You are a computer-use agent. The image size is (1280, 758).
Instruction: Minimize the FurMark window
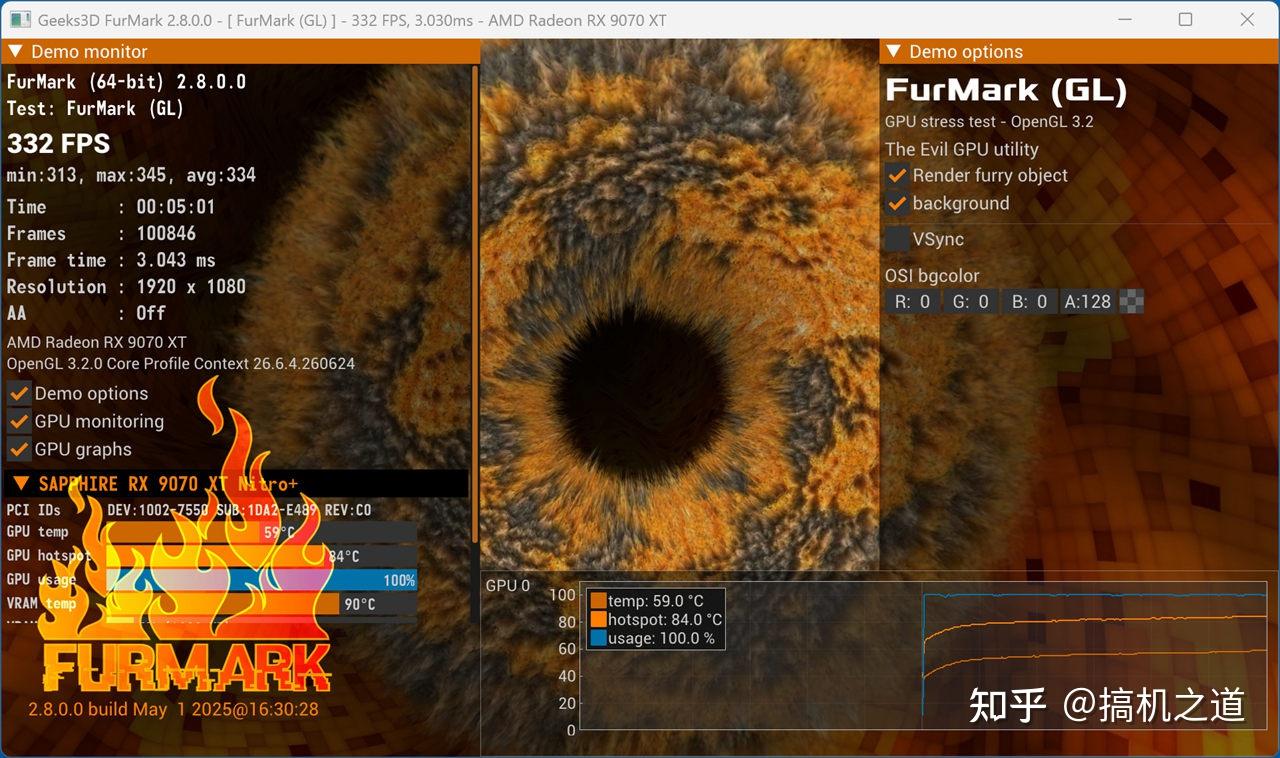click(x=1123, y=20)
